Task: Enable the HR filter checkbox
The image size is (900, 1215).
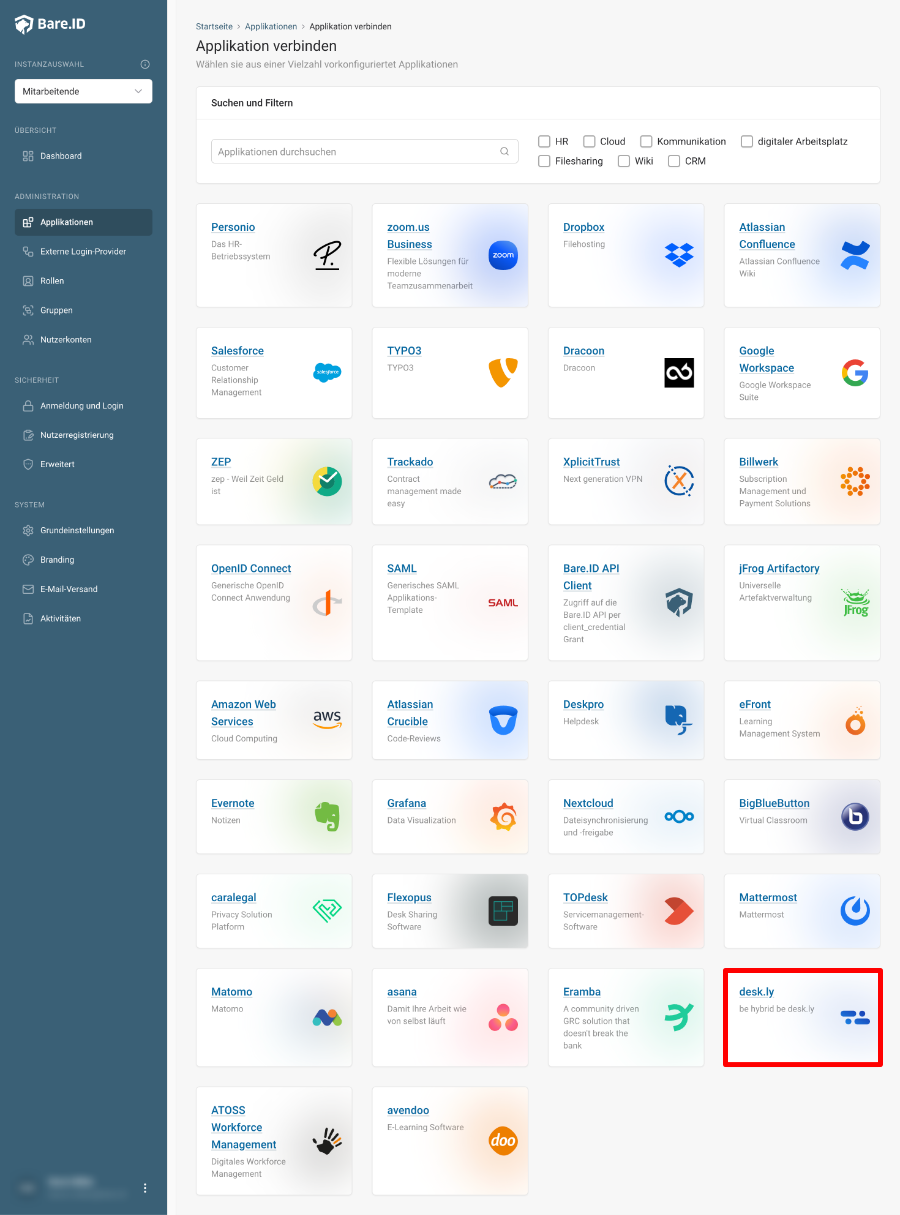Action: pyautogui.click(x=544, y=141)
